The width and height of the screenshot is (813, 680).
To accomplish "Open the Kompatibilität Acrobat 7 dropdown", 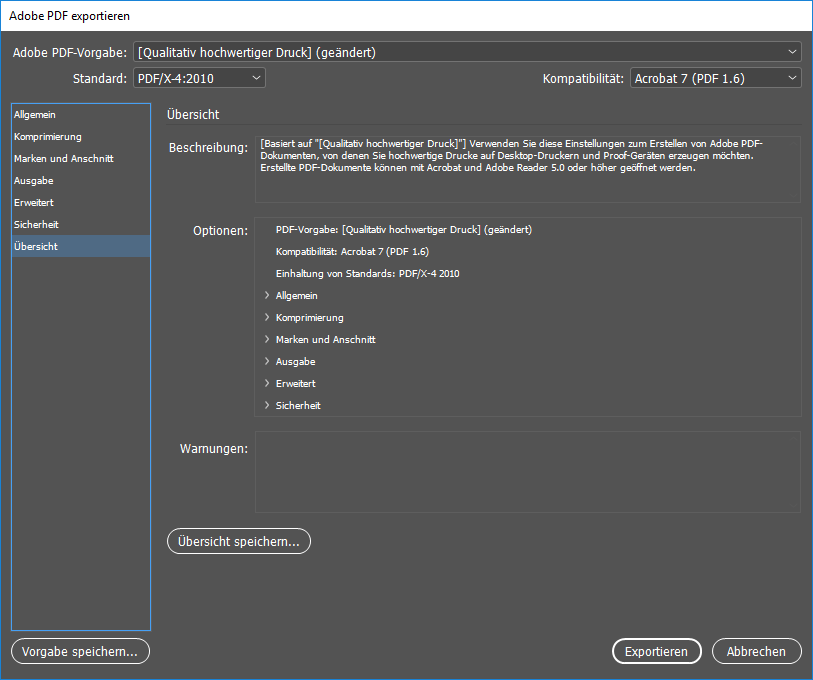I will (x=716, y=78).
